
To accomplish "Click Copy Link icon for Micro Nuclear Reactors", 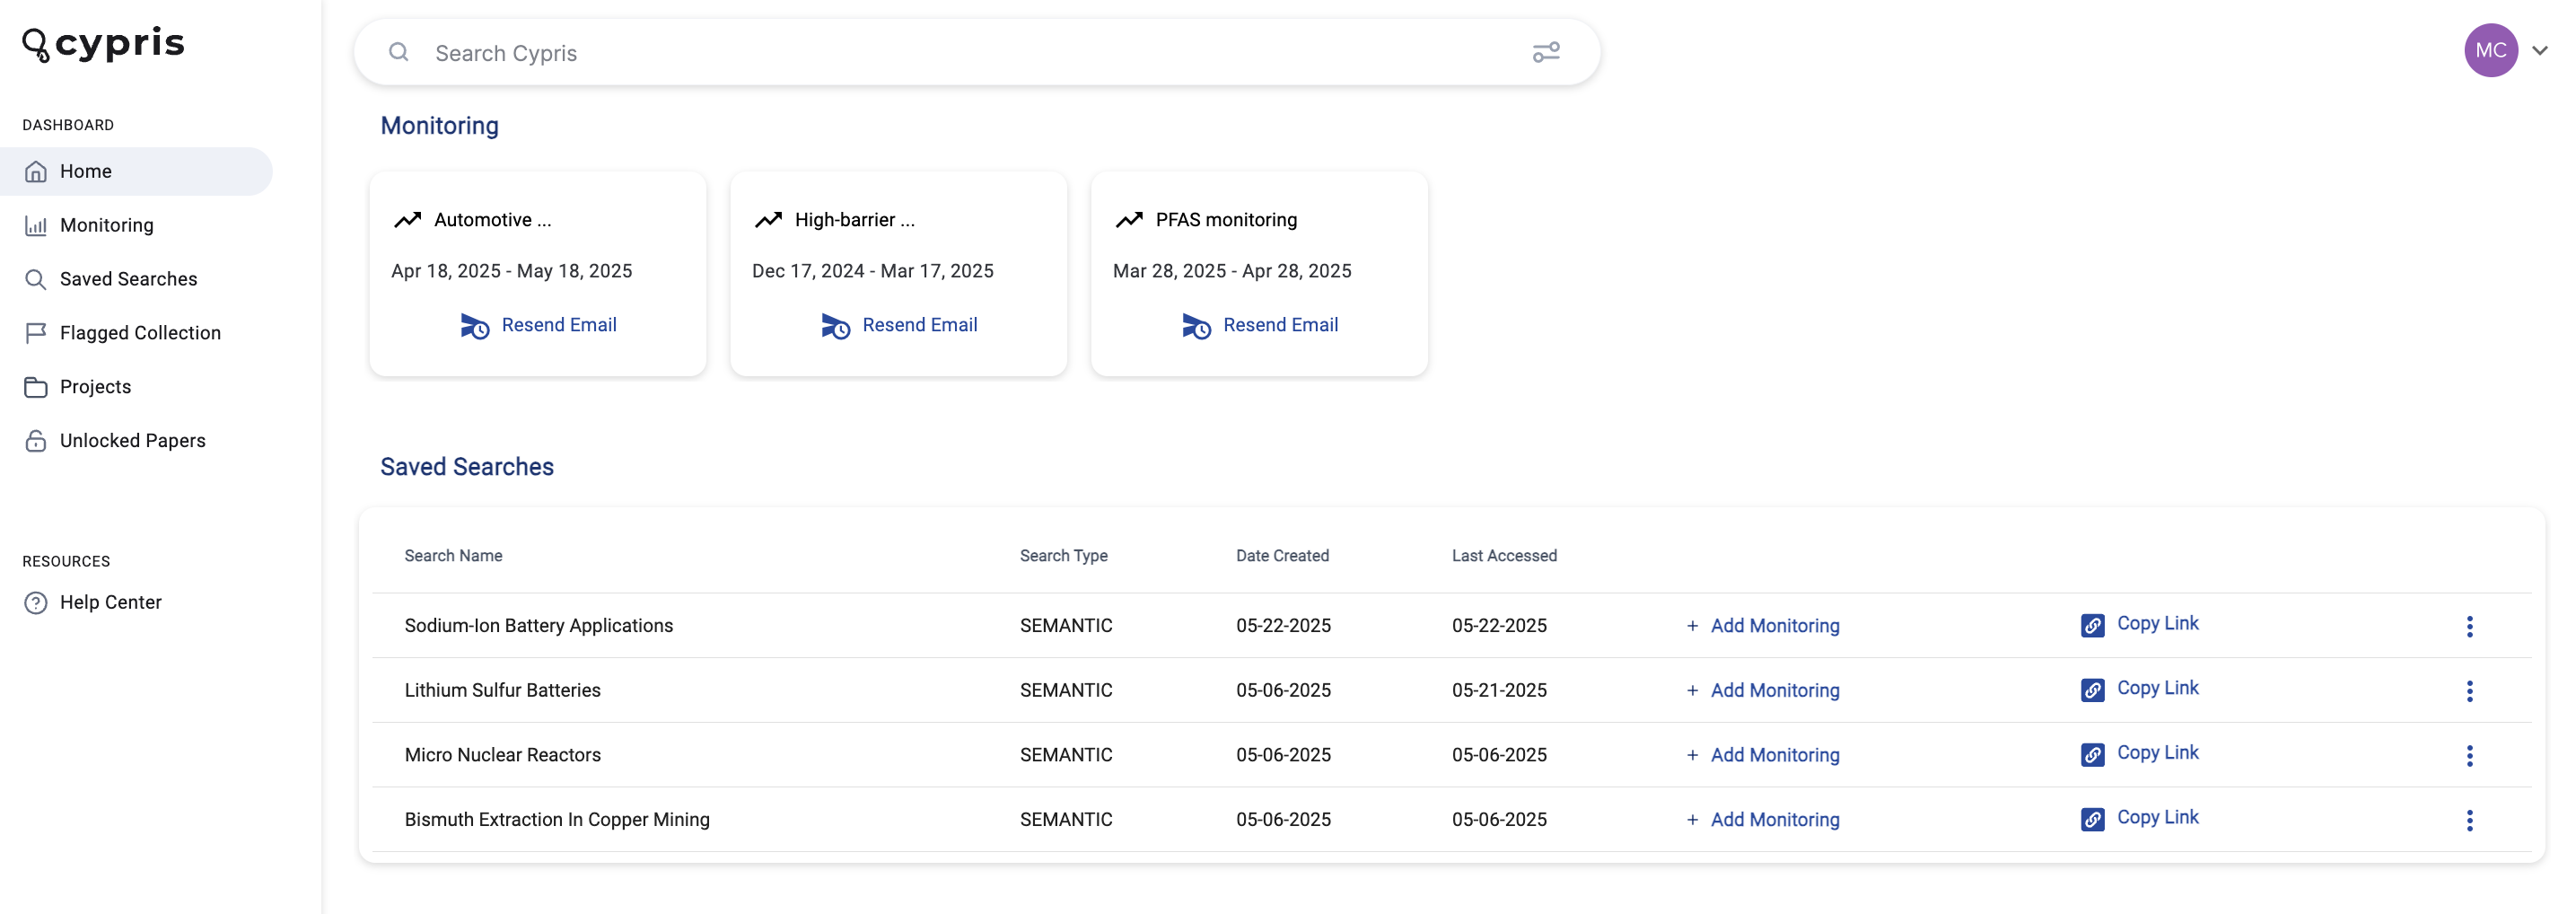I will click(x=2092, y=754).
